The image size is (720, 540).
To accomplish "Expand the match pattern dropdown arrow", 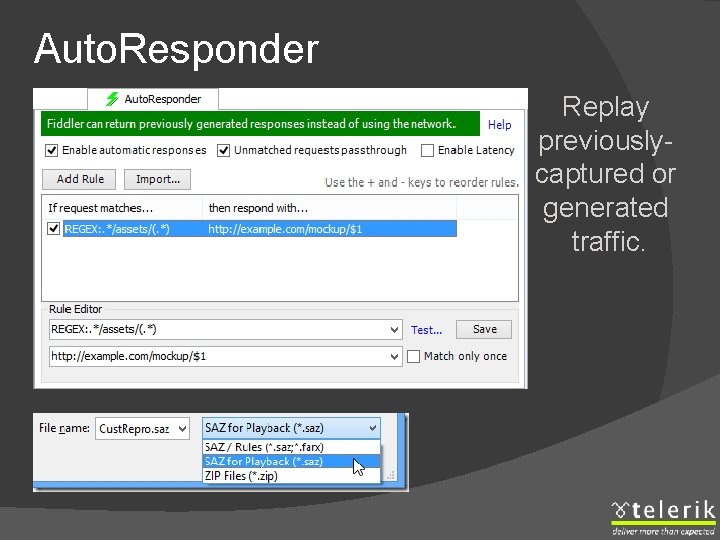I will click(x=394, y=330).
